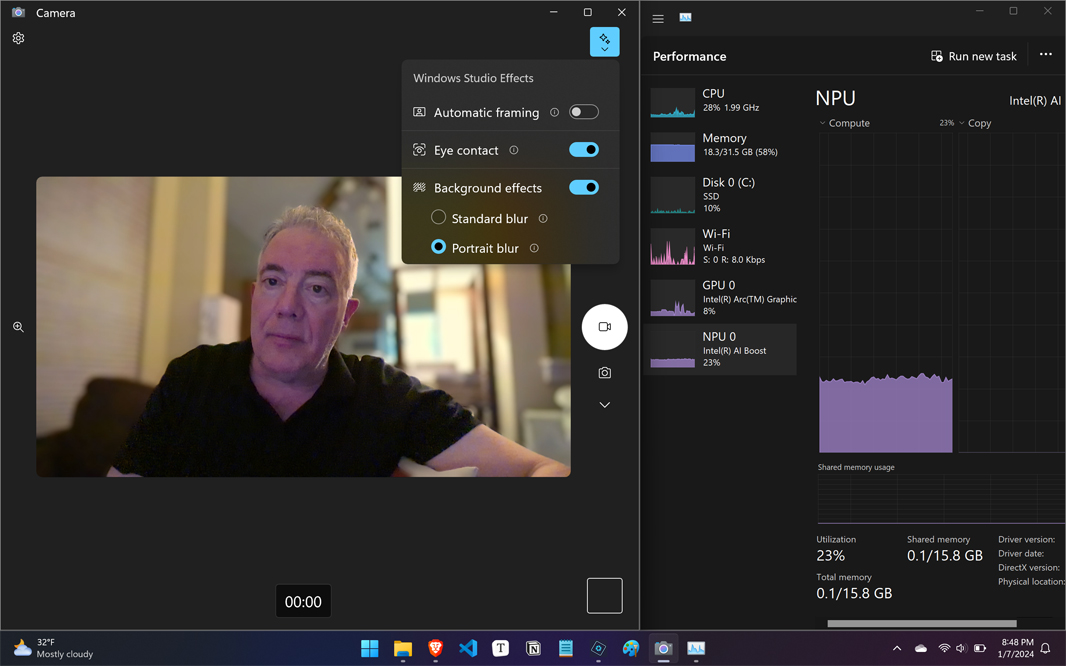This screenshot has width=1066, height=666.
Task: Enable Automatic framing toggle
Action: click(584, 112)
